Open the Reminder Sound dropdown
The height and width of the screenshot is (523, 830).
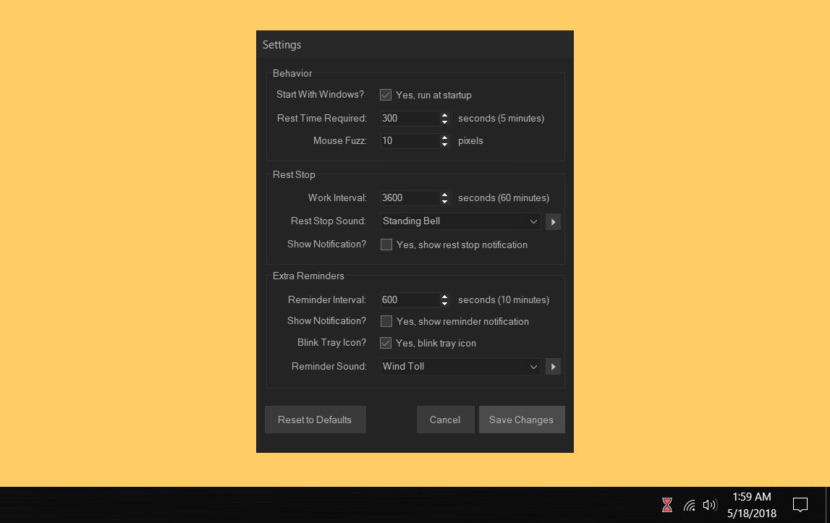click(460, 366)
